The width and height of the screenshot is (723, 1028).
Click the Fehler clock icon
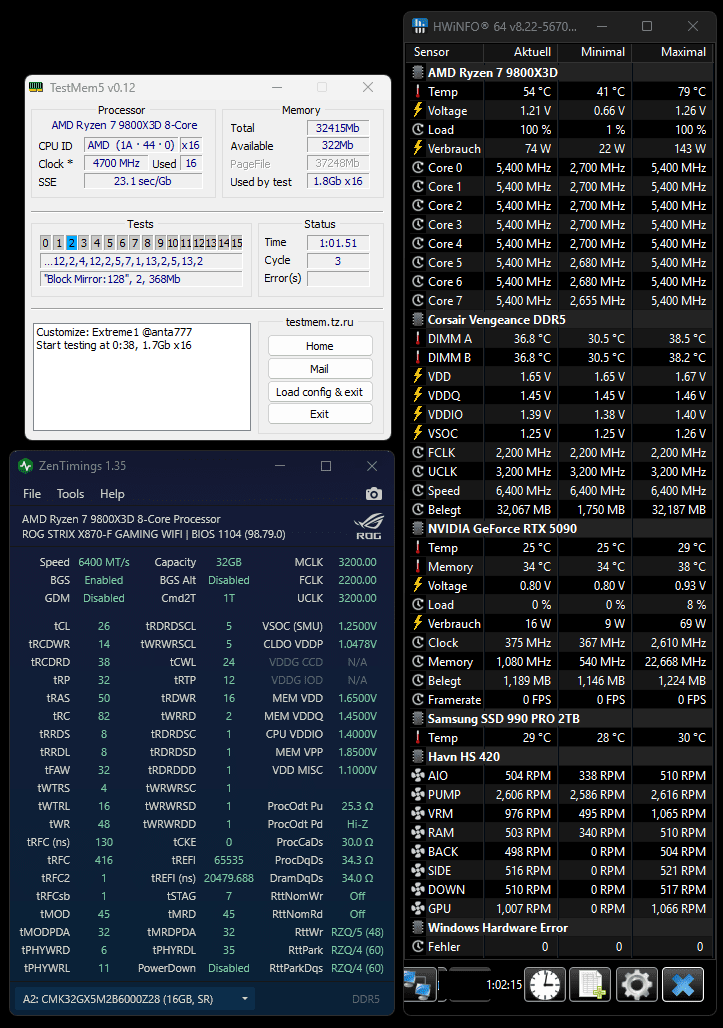point(418,947)
